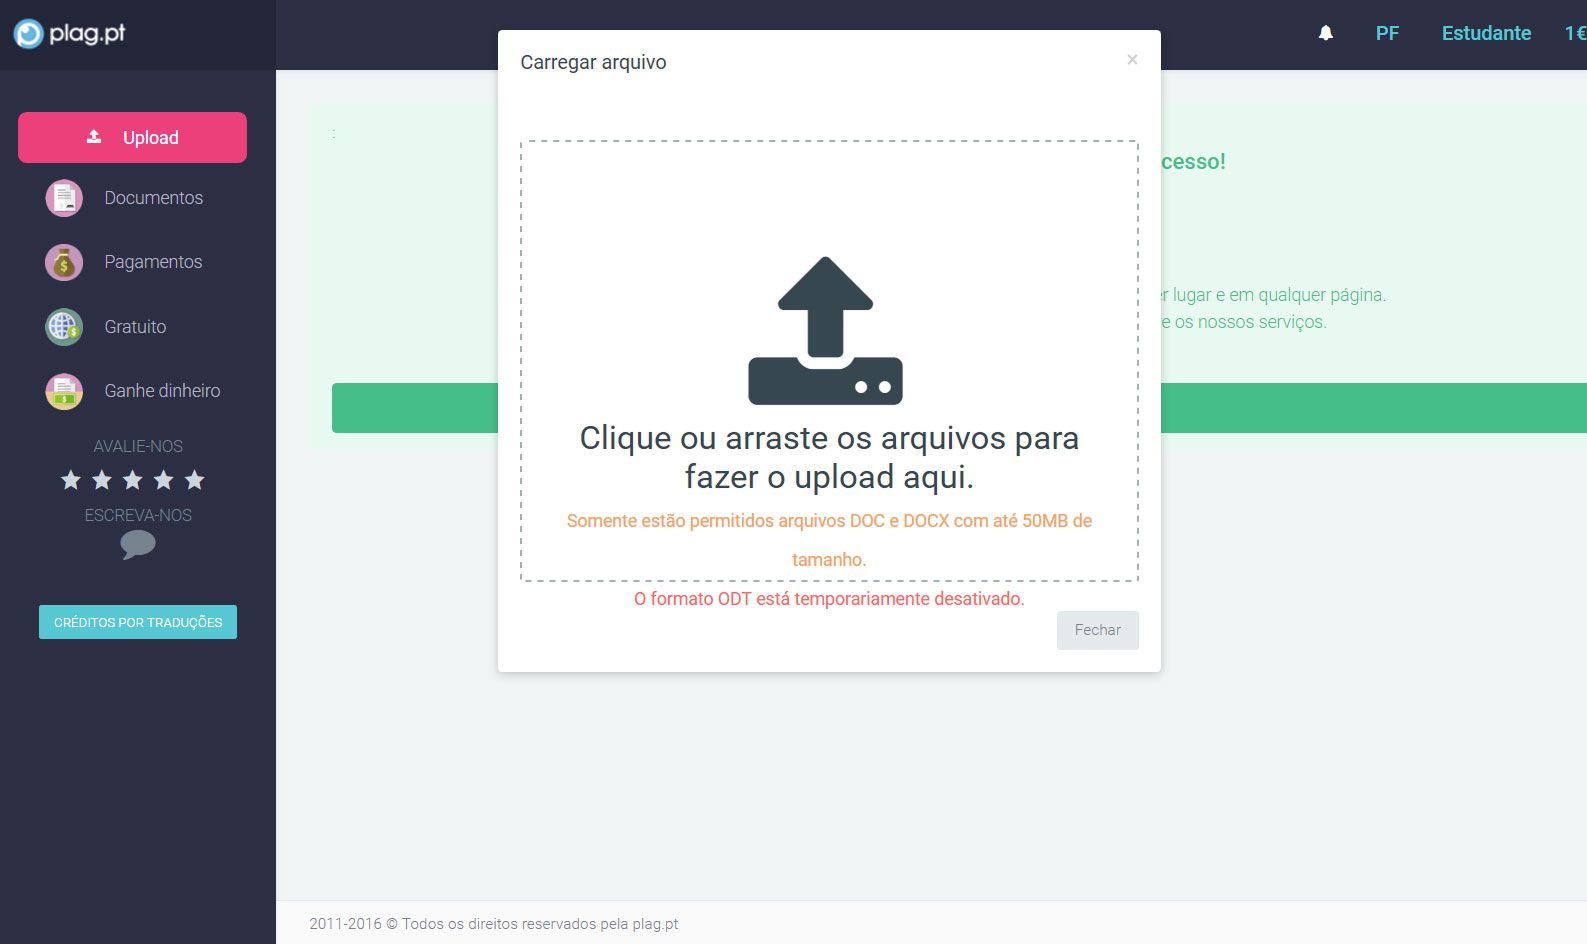
Task: Click the plag.pt logo
Action: click(70, 33)
